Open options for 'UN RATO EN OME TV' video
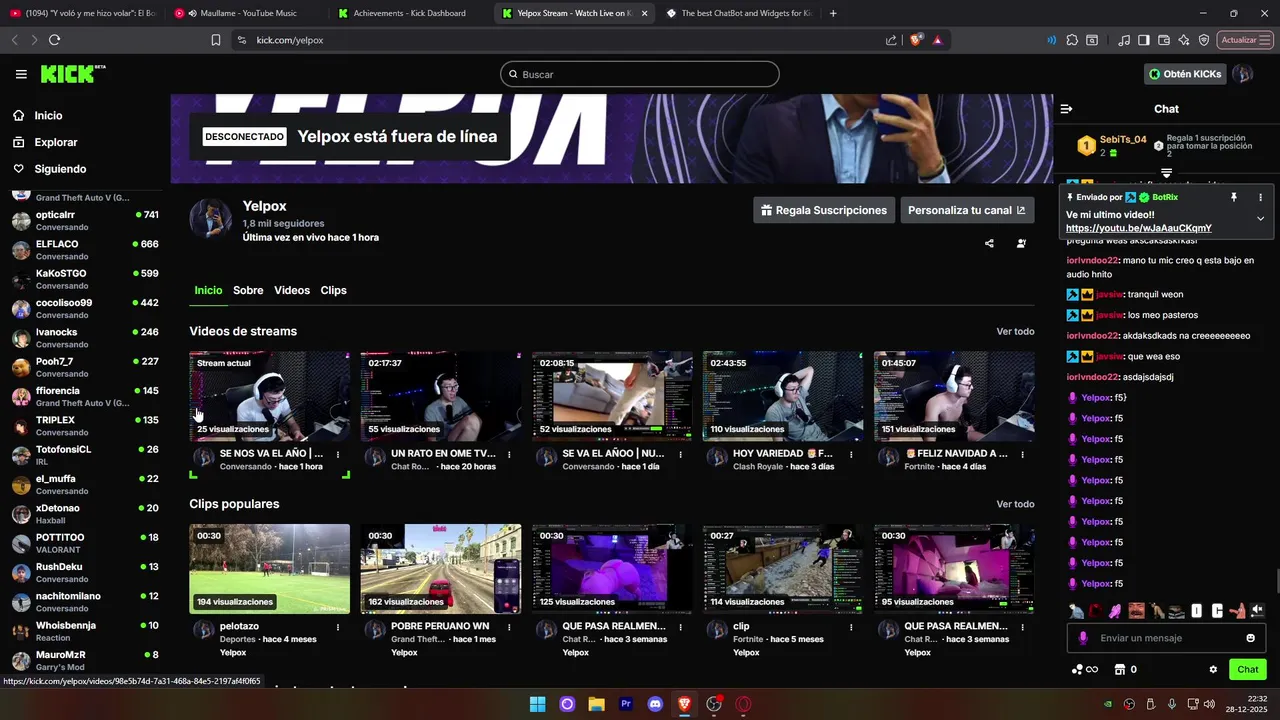The height and width of the screenshot is (720, 1280). [509, 454]
